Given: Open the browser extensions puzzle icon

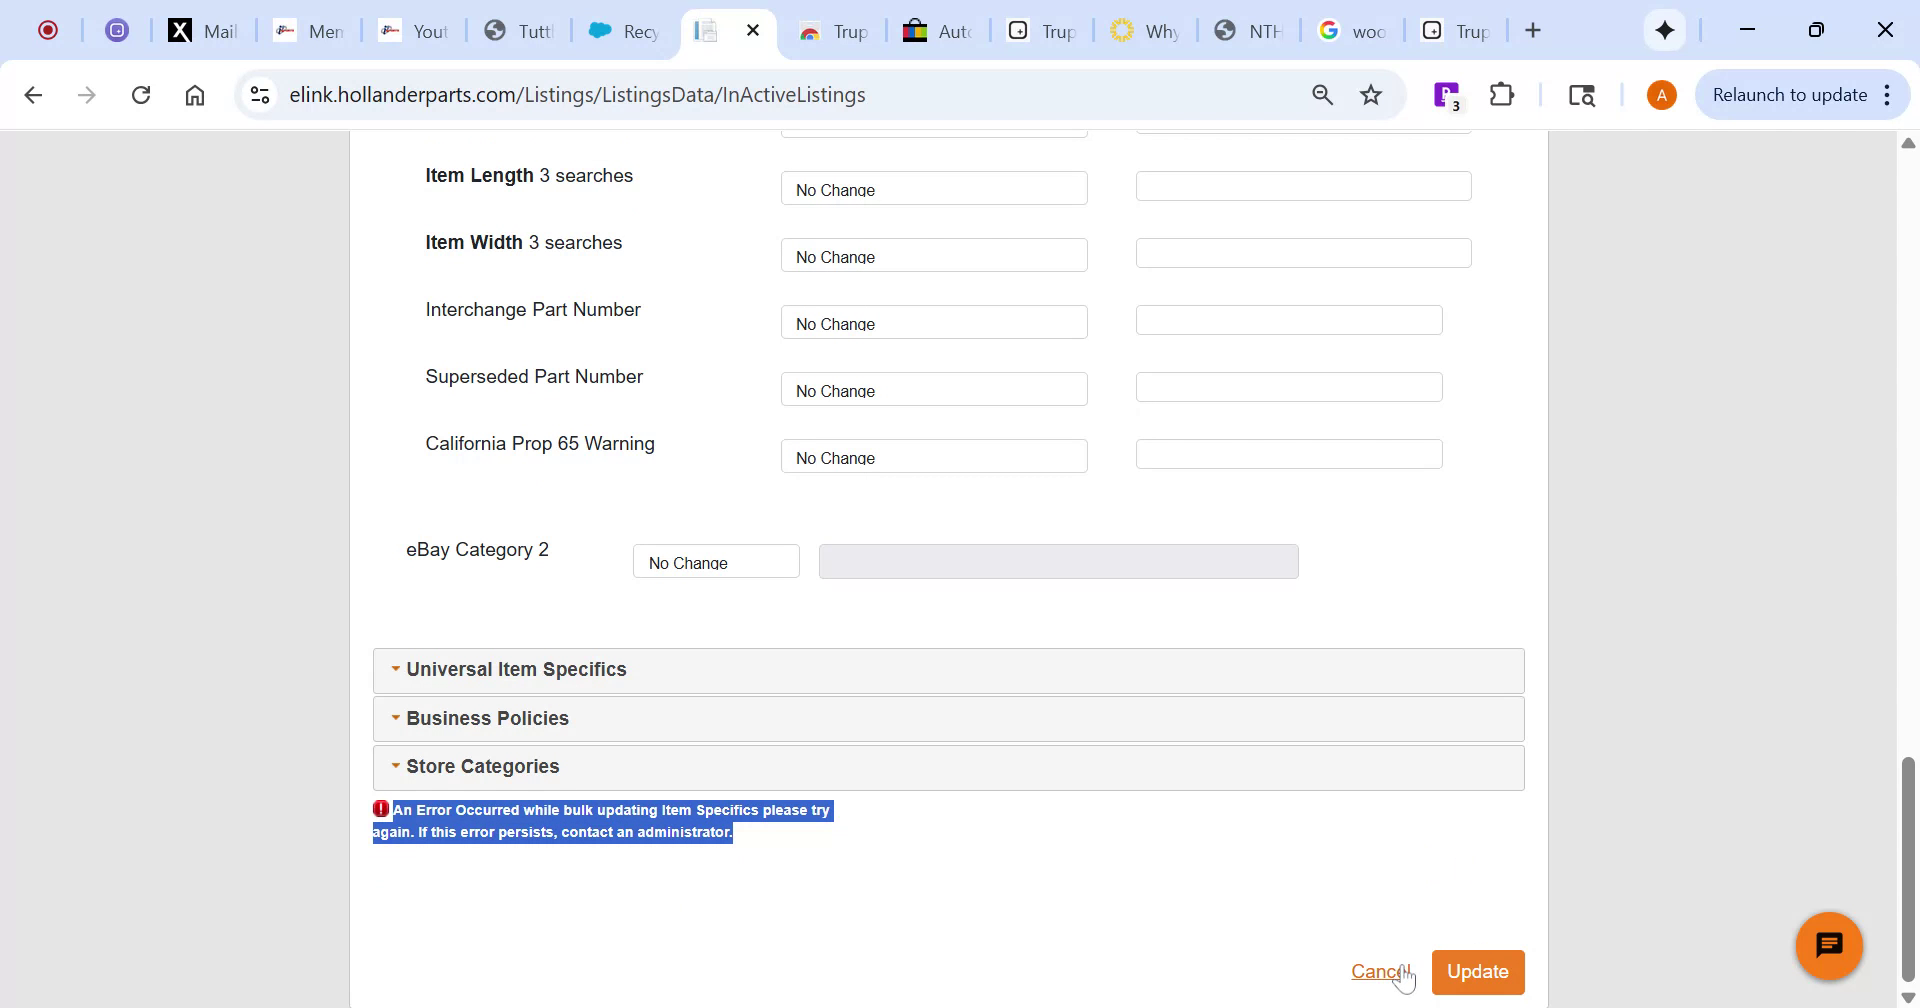Looking at the screenshot, I should click(1501, 94).
